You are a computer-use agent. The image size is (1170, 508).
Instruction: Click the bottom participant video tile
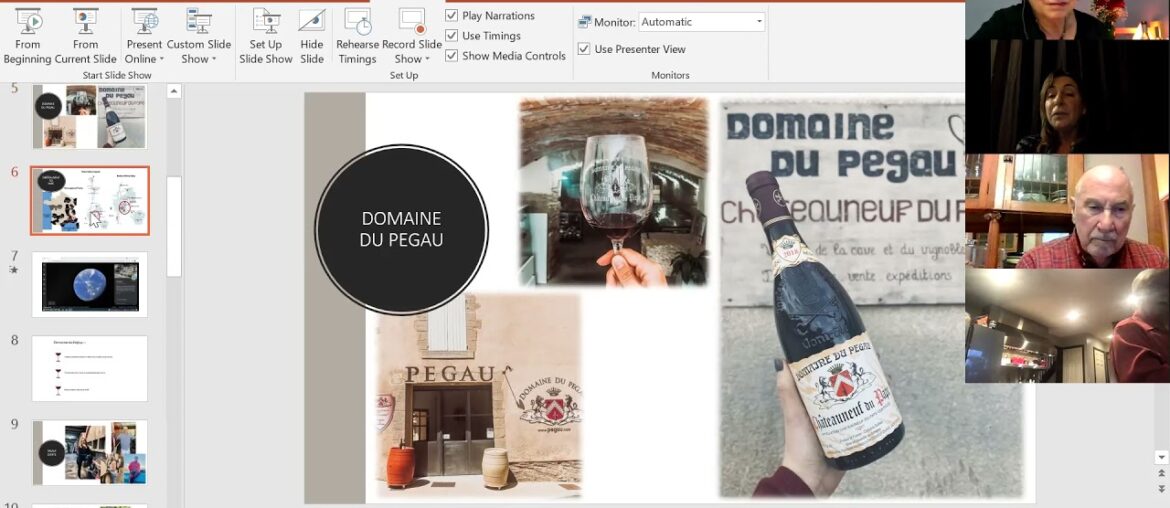[x=1067, y=326]
